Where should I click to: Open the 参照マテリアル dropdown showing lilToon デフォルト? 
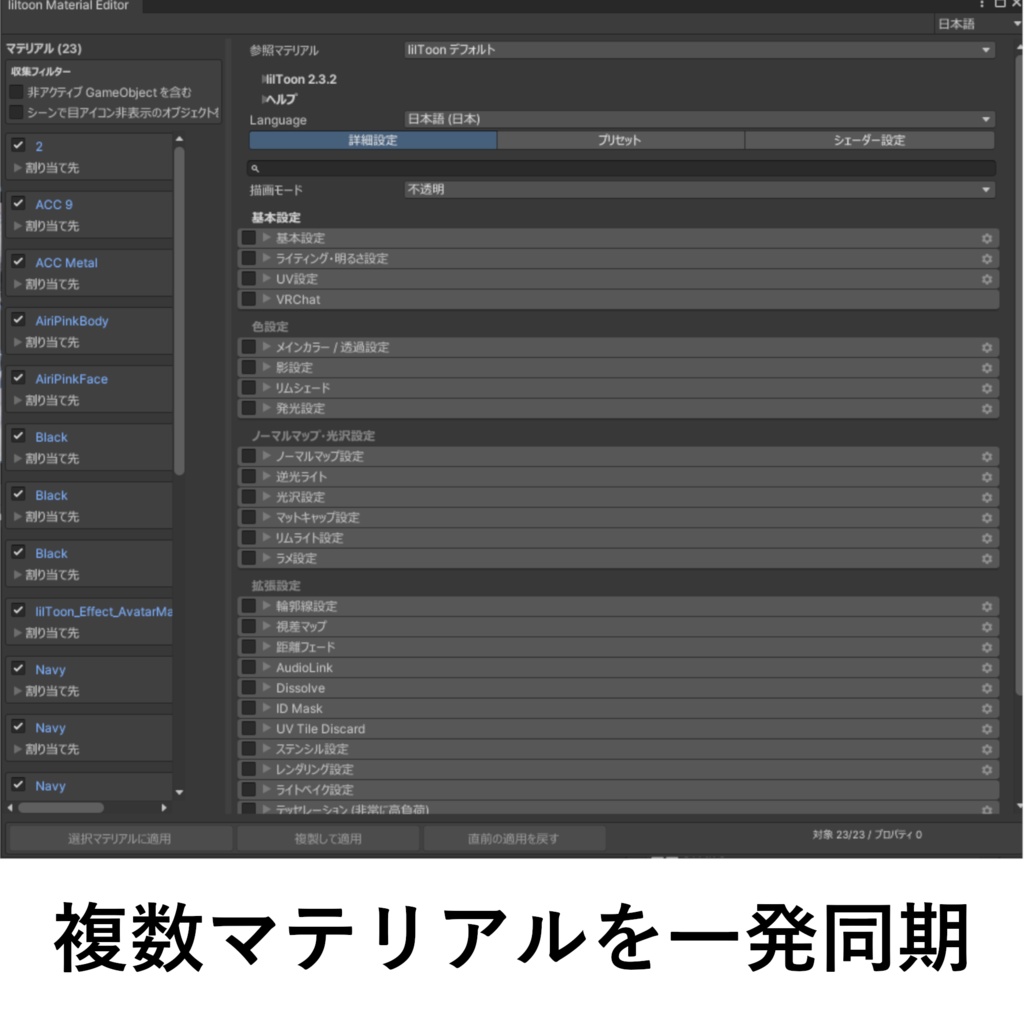click(x=700, y=49)
